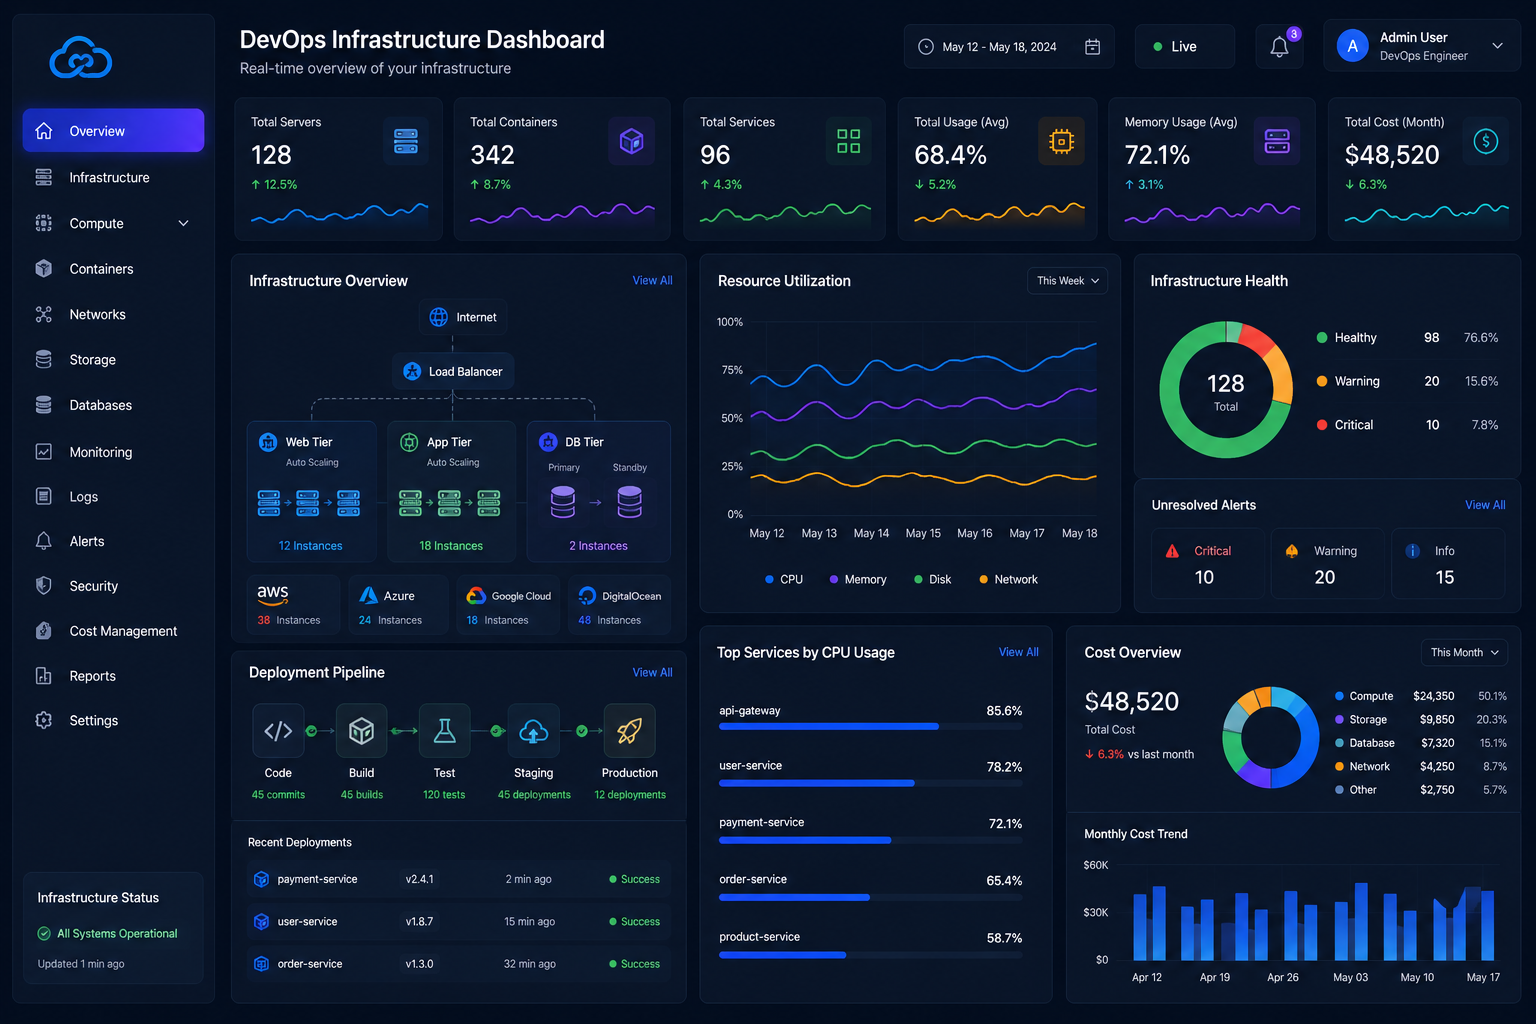Click the App Tier icon

tap(409, 442)
